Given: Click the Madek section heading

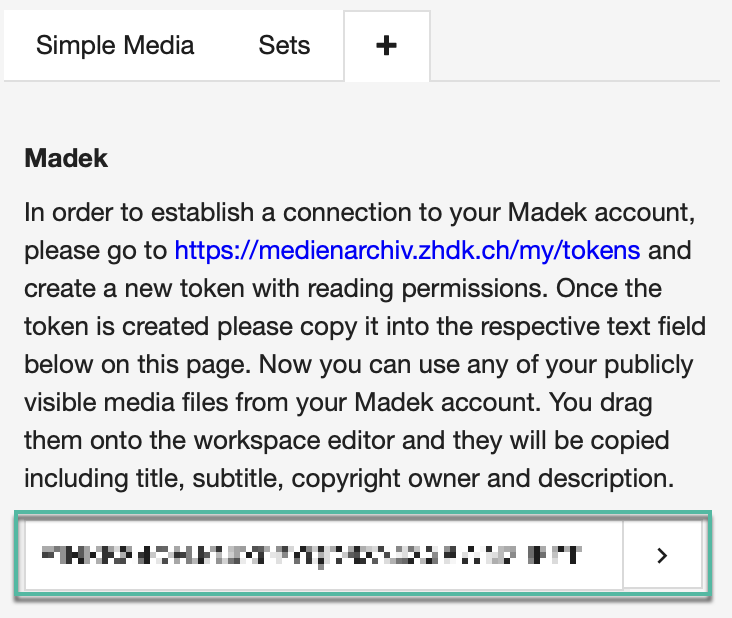Looking at the screenshot, I should 66,158.
